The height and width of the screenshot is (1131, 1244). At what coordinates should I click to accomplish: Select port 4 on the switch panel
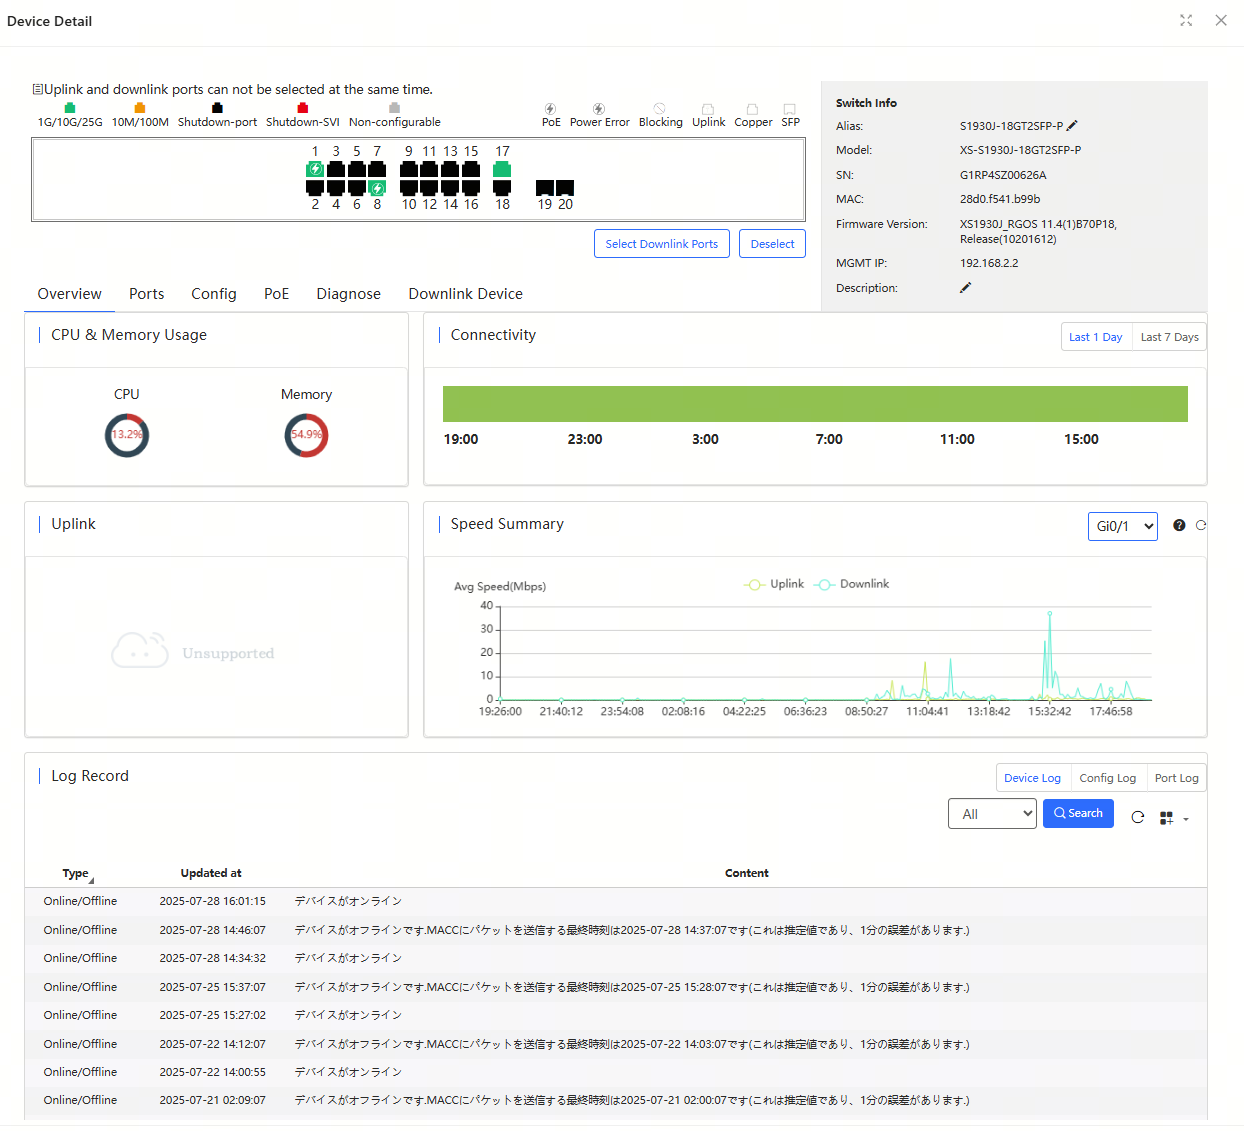(x=336, y=187)
